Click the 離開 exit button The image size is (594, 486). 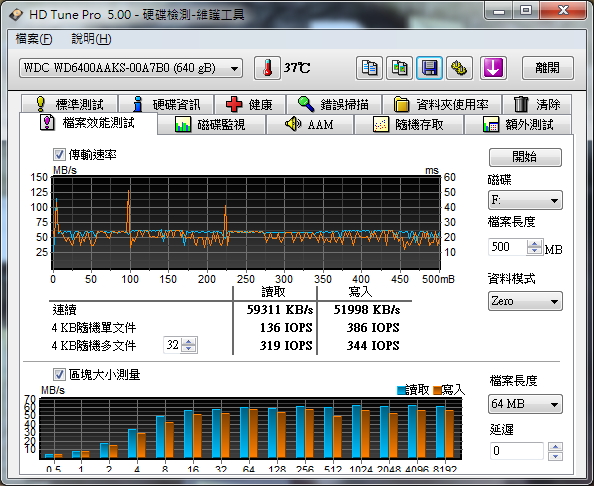(x=548, y=68)
